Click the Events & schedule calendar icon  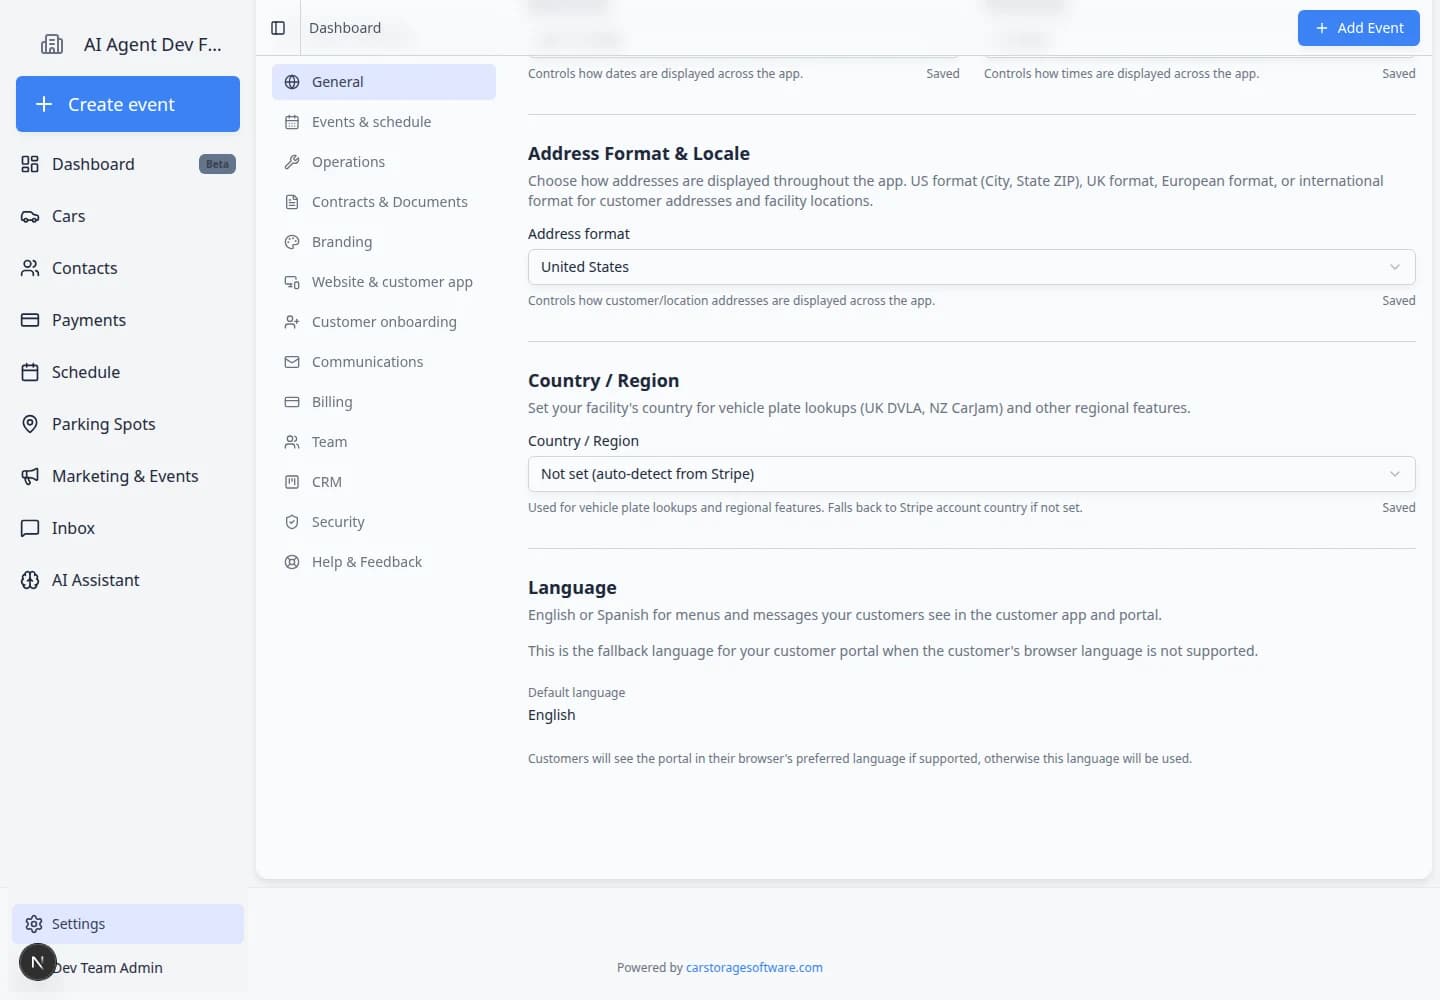click(292, 122)
